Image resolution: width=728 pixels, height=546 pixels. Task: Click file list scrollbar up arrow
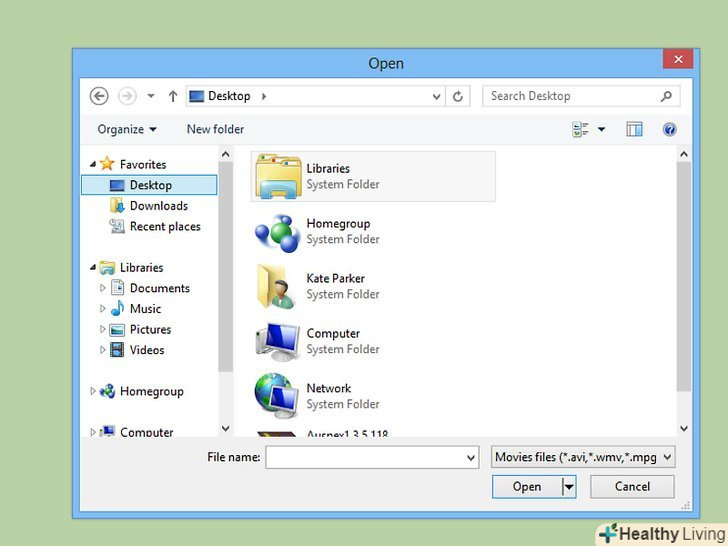click(x=684, y=154)
